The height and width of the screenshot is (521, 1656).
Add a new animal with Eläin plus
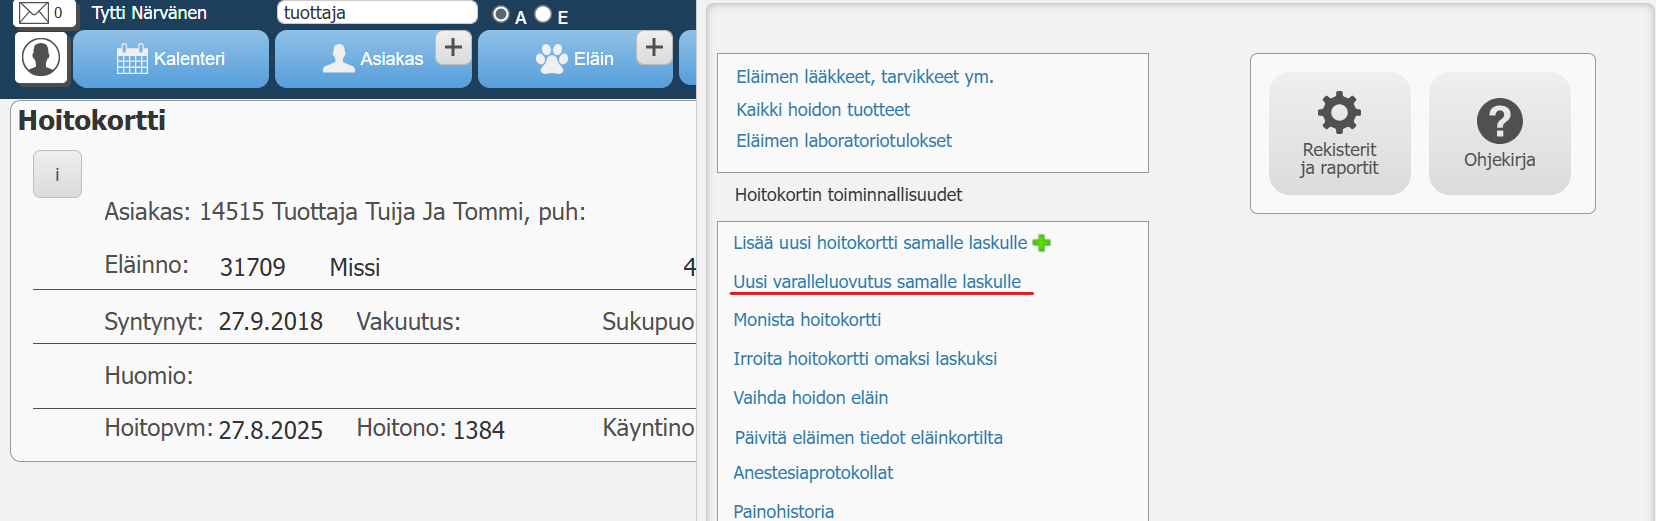[x=654, y=47]
